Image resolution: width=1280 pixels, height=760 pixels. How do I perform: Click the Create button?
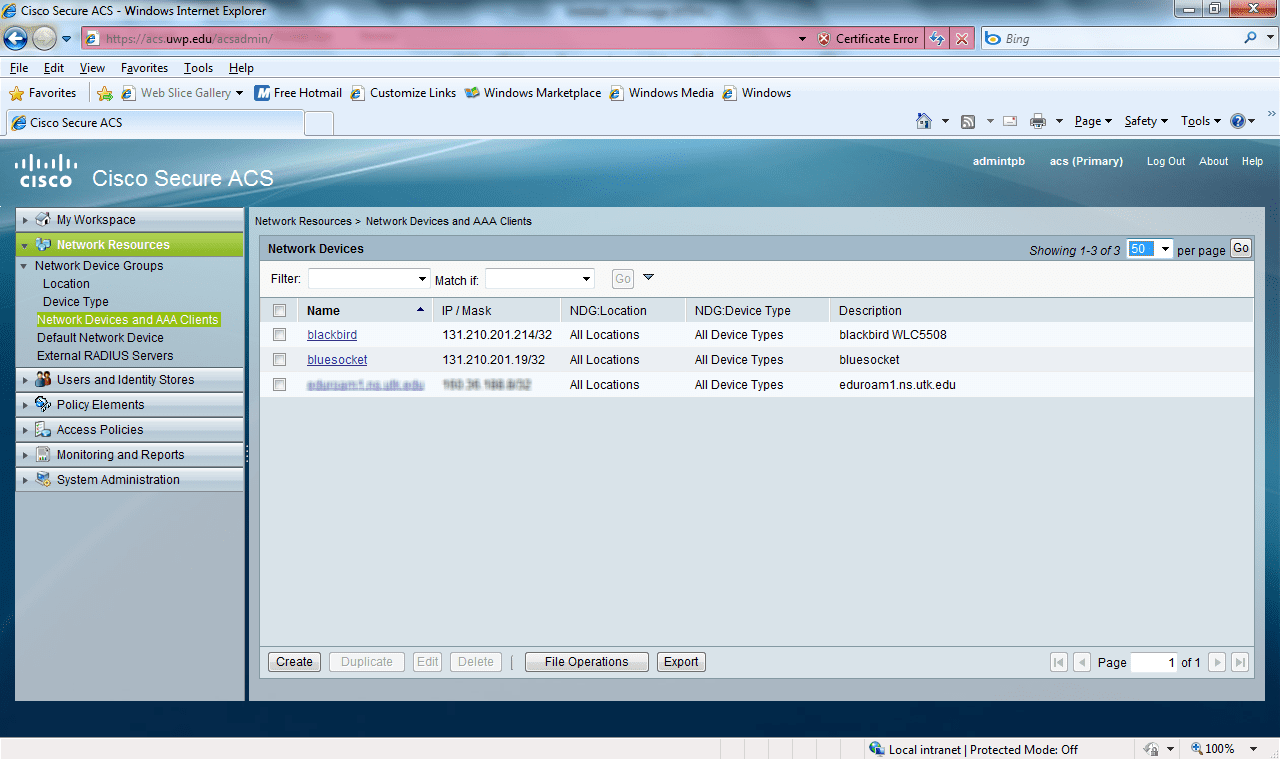click(295, 662)
